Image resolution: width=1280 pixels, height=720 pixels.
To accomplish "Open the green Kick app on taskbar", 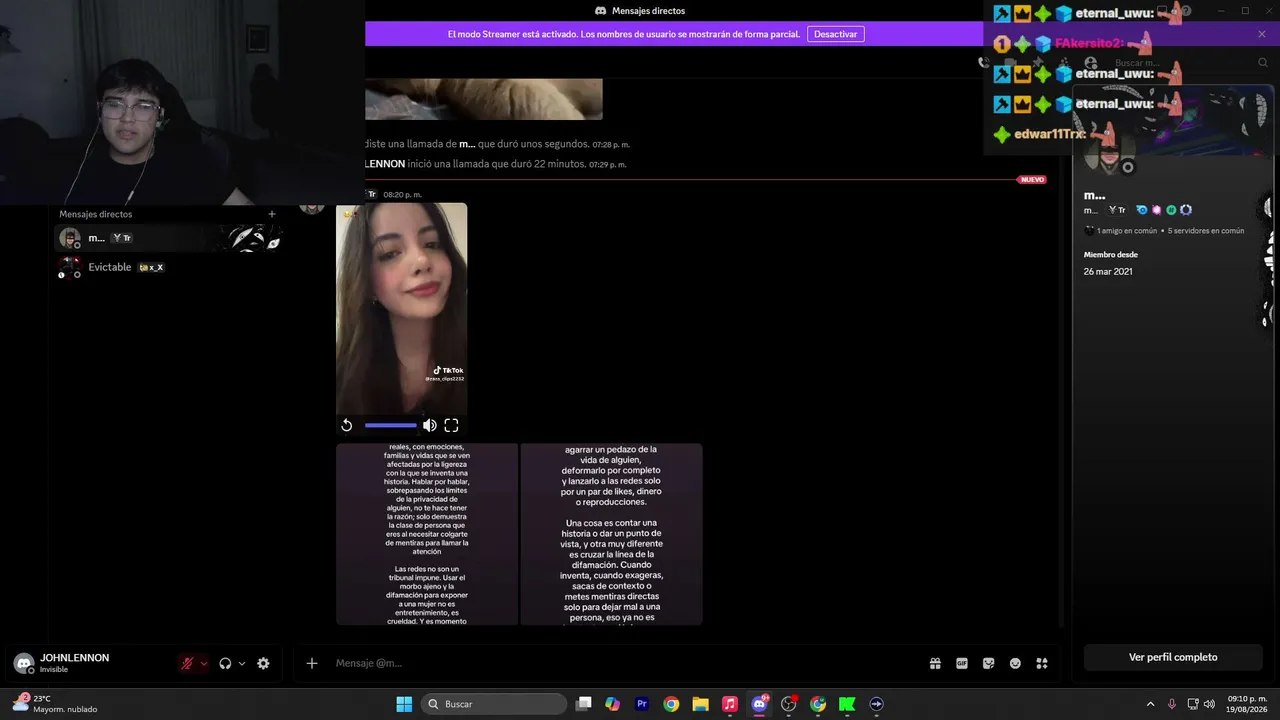I will 847,704.
